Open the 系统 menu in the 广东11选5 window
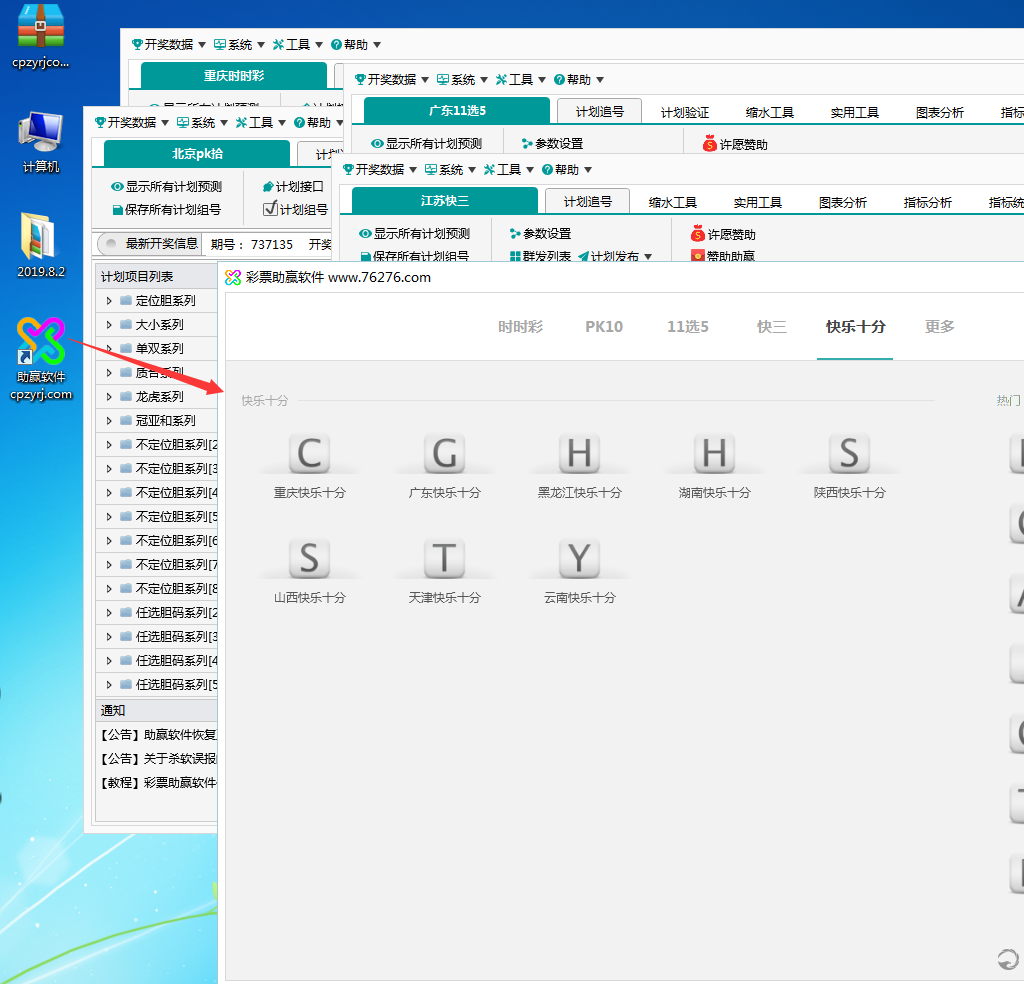The height and width of the screenshot is (984, 1024). coord(462,80)
